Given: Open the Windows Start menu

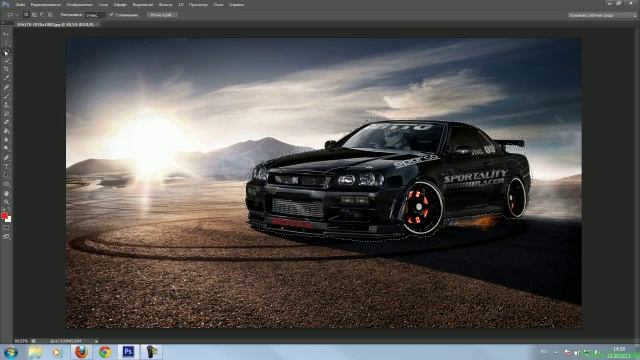Looking at the screenshot, I should pos(11,352).
